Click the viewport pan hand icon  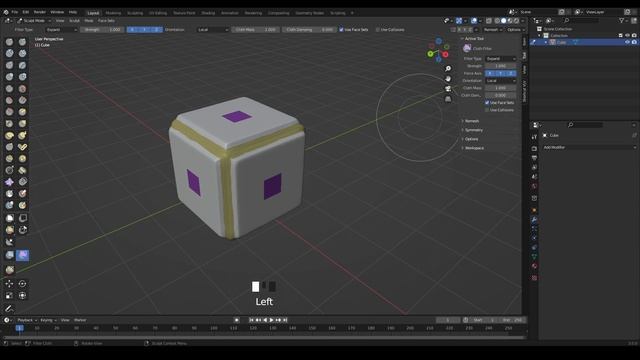pos(448,79)
